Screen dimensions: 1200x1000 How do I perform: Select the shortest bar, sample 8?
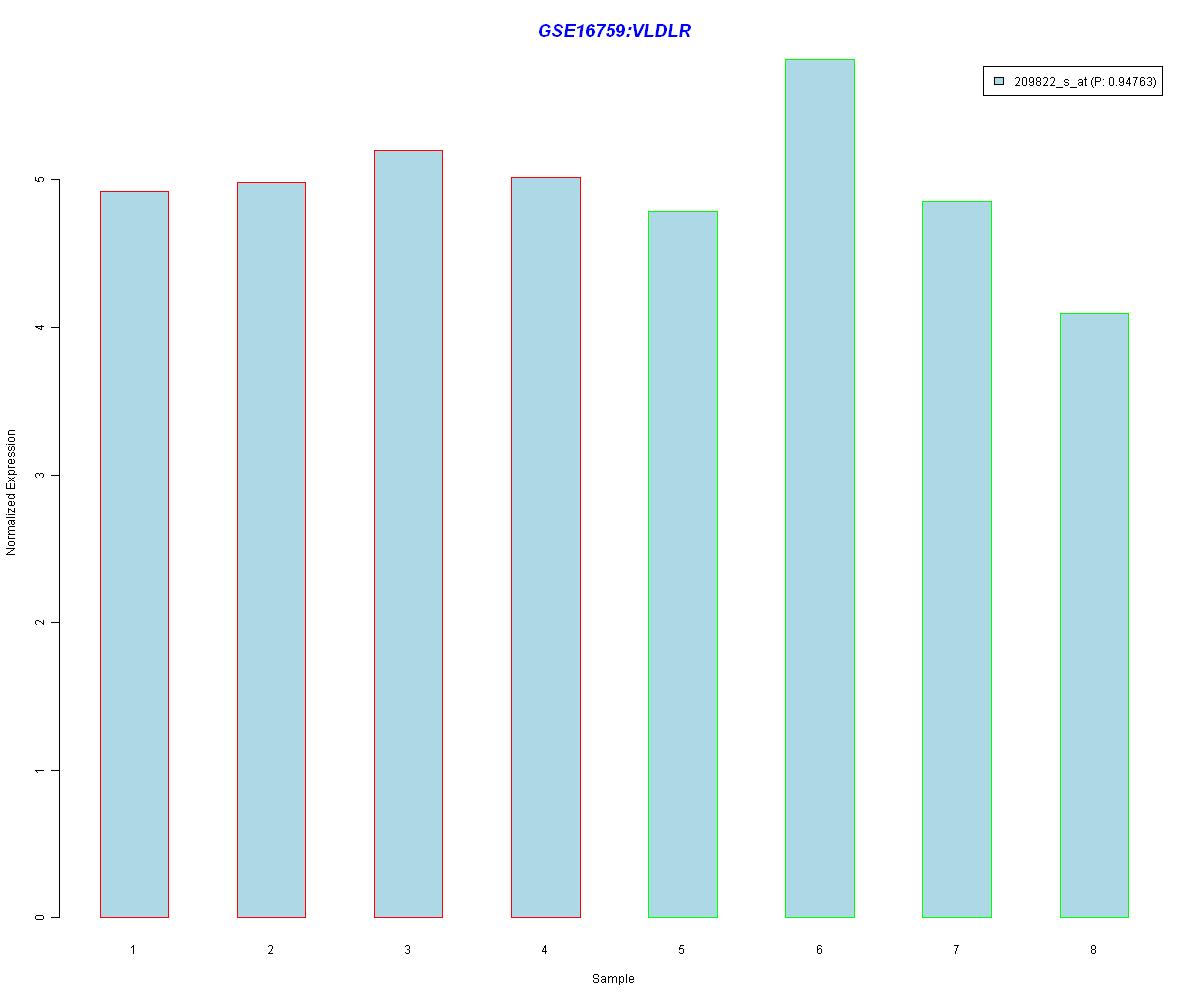click(1094, 615)
